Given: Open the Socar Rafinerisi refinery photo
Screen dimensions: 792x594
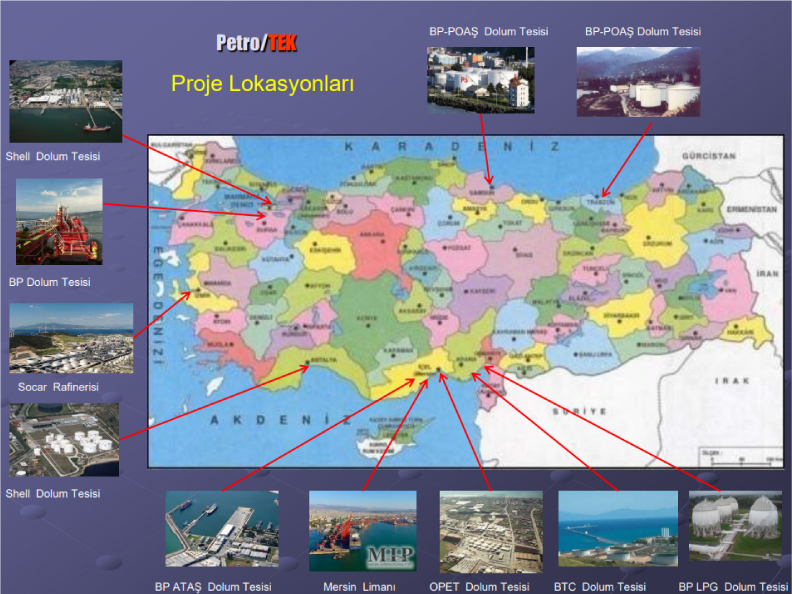Looking at the screenshot, I should (x=71, y=338).
